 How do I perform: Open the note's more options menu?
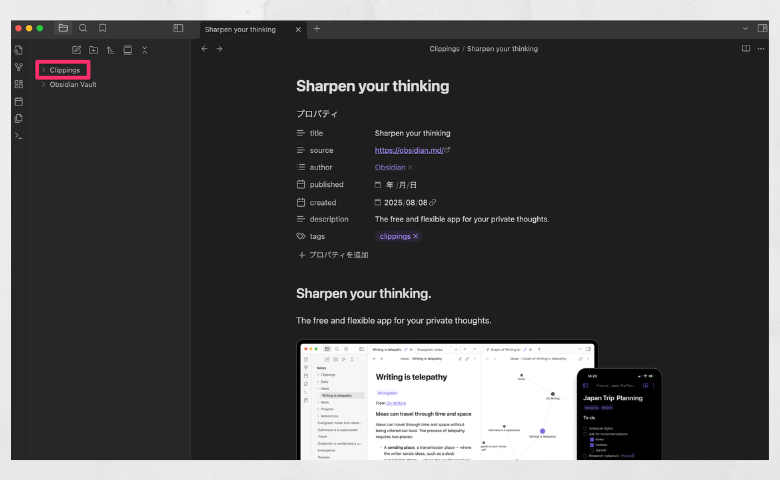click(761, 49)
